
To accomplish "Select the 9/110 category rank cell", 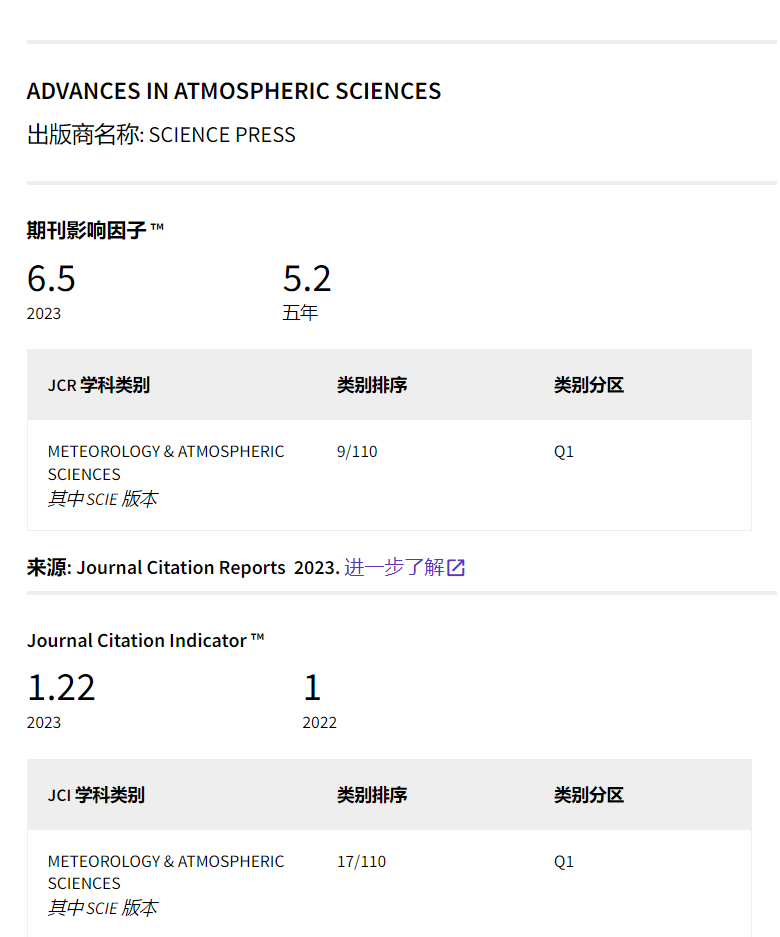I will coord(357,451).
